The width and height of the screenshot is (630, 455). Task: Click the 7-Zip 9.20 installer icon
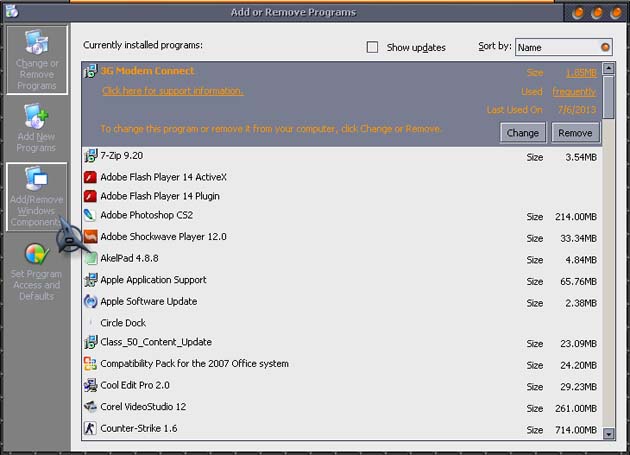(90, 156)
